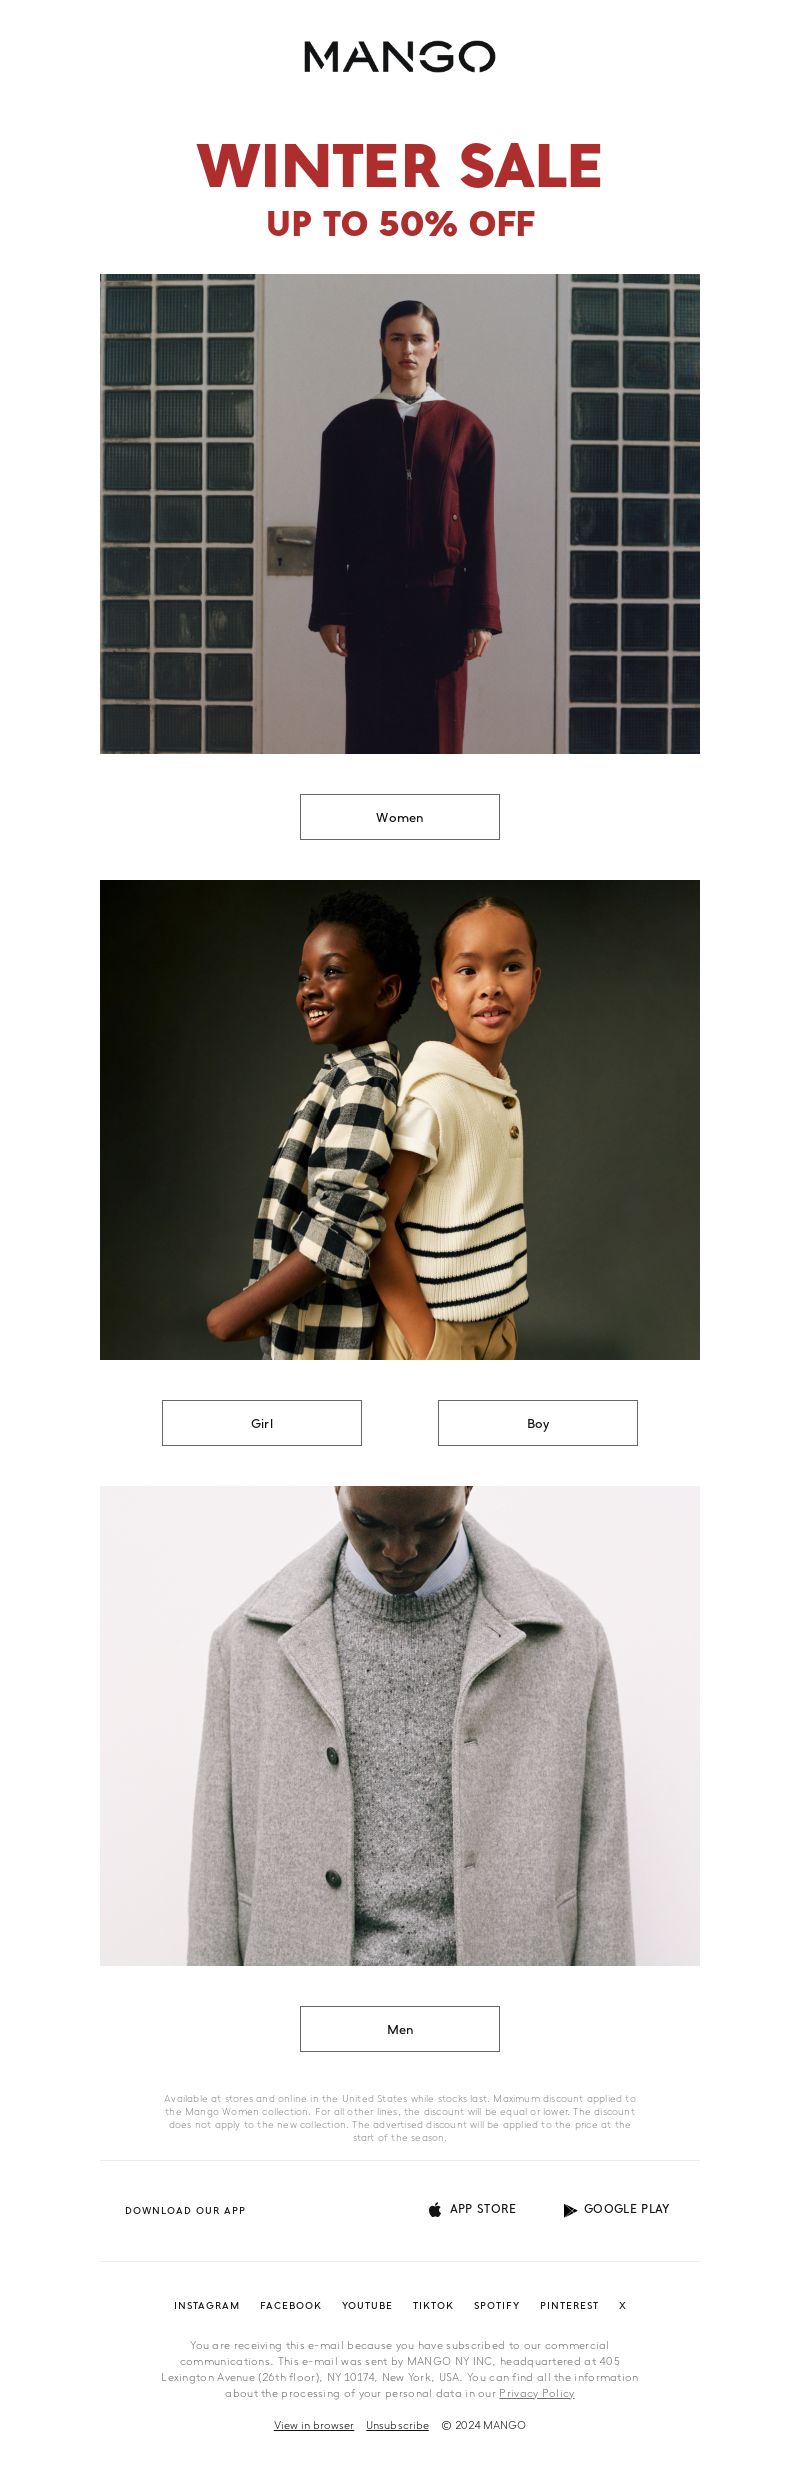Click the man in grey coat image

tap(400, 1726)
